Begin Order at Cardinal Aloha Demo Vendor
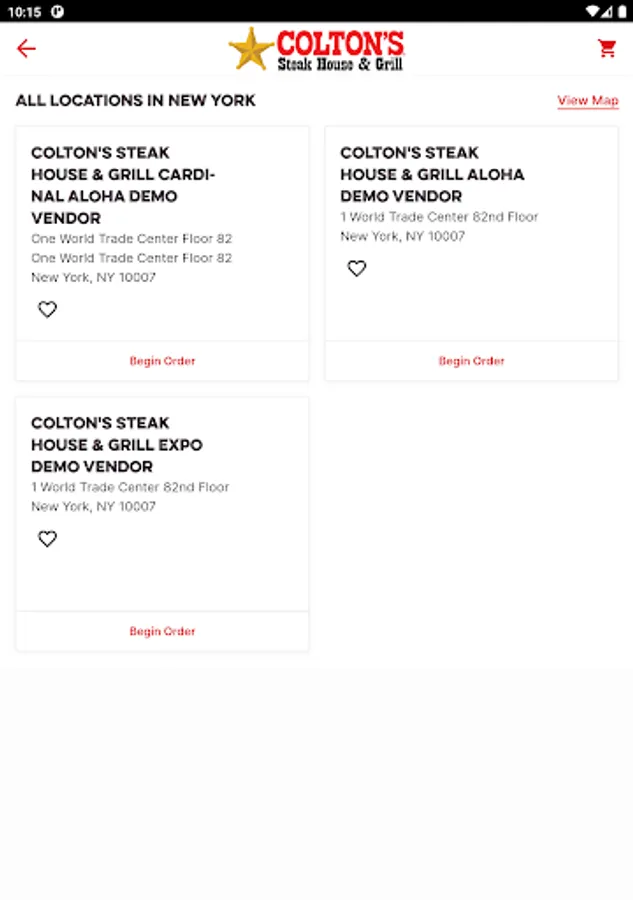Image resolution: width=633 pixels, height=900 pixels. click(x=162, y=361)
